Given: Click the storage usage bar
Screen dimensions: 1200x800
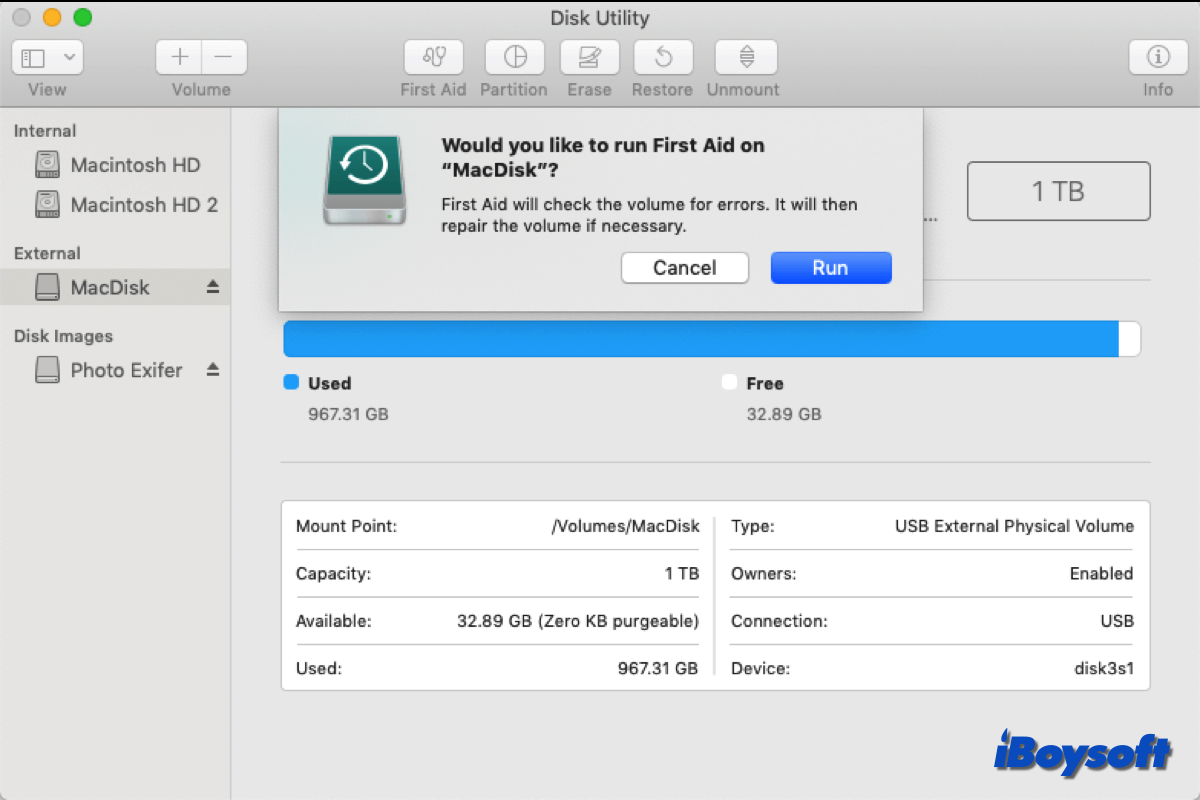Looking at the screenshot, I should tap(700, 339).
